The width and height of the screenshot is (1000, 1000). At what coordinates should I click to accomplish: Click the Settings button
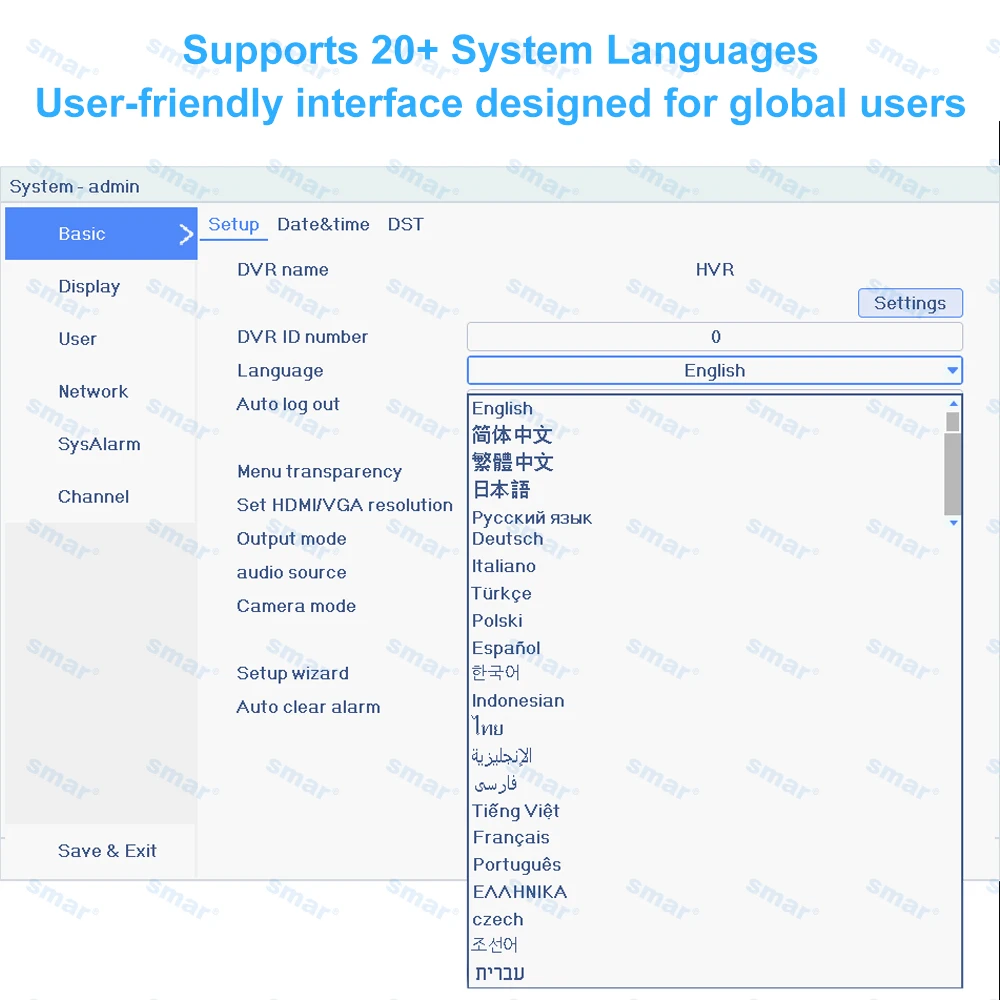pos(910,303)
